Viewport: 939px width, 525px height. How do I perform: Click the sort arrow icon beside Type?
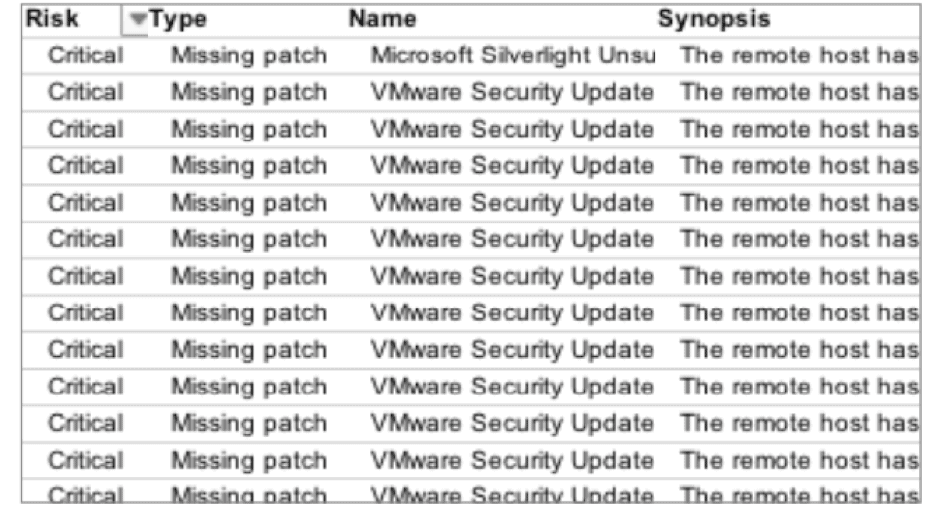point(138,19)
